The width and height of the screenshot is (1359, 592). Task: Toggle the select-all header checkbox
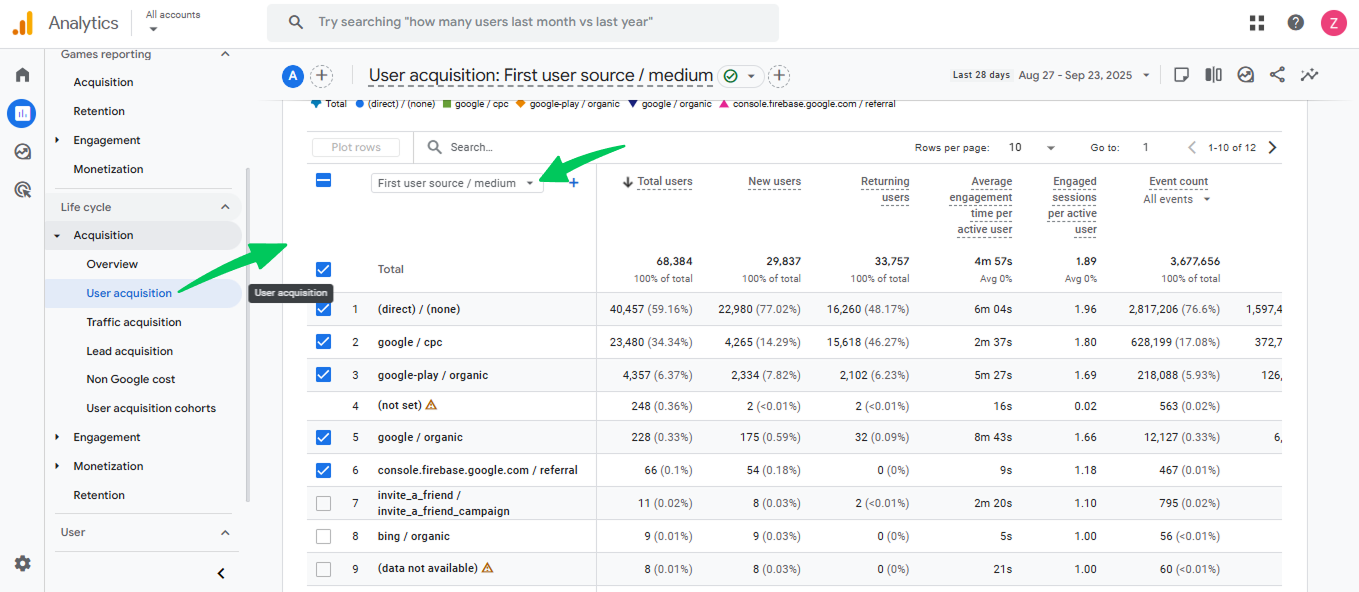[323, 181]
